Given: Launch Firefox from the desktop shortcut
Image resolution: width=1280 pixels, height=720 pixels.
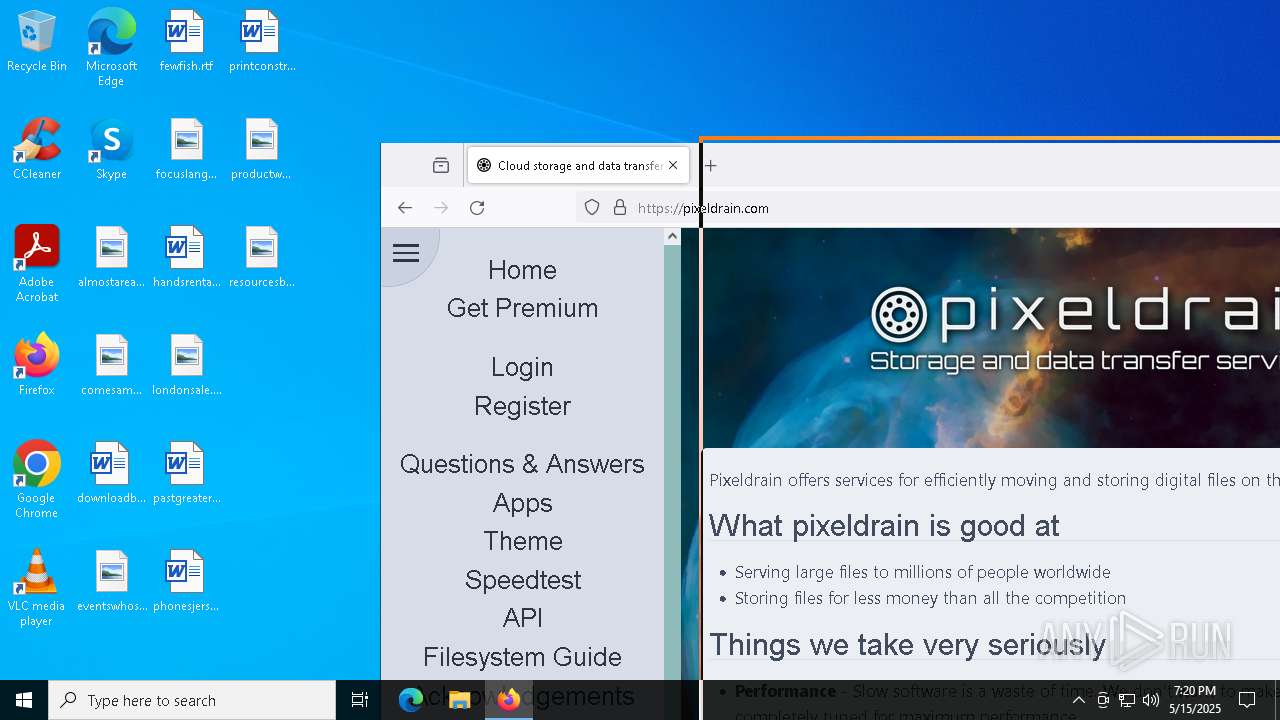Looking at the screenshot, I should tap(37, 366).
